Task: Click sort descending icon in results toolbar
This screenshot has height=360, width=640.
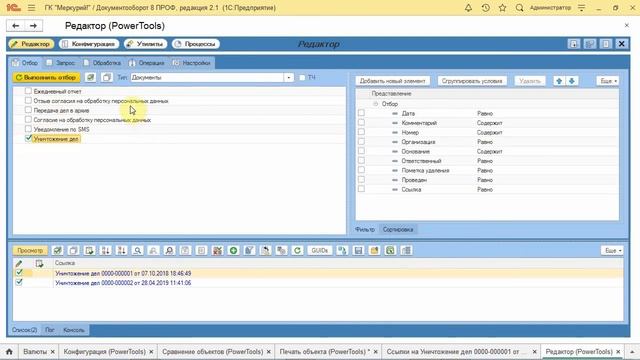Action: 122,250
